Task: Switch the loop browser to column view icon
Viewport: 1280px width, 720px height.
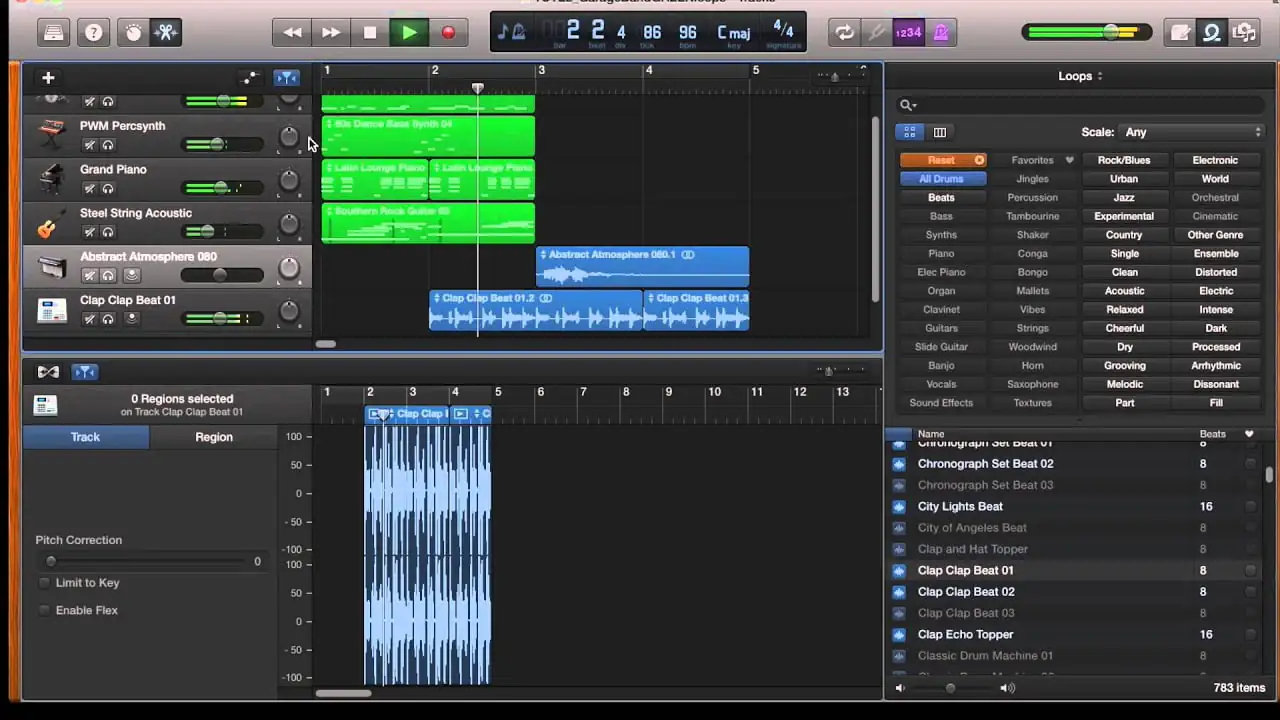Action: [x=939, y=131]
